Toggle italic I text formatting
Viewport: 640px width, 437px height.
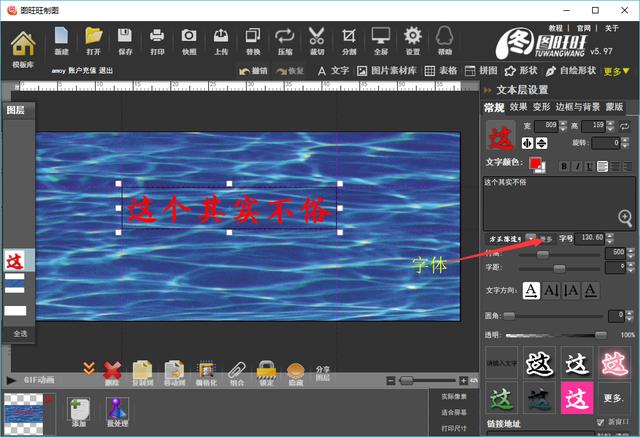point(577,166)
